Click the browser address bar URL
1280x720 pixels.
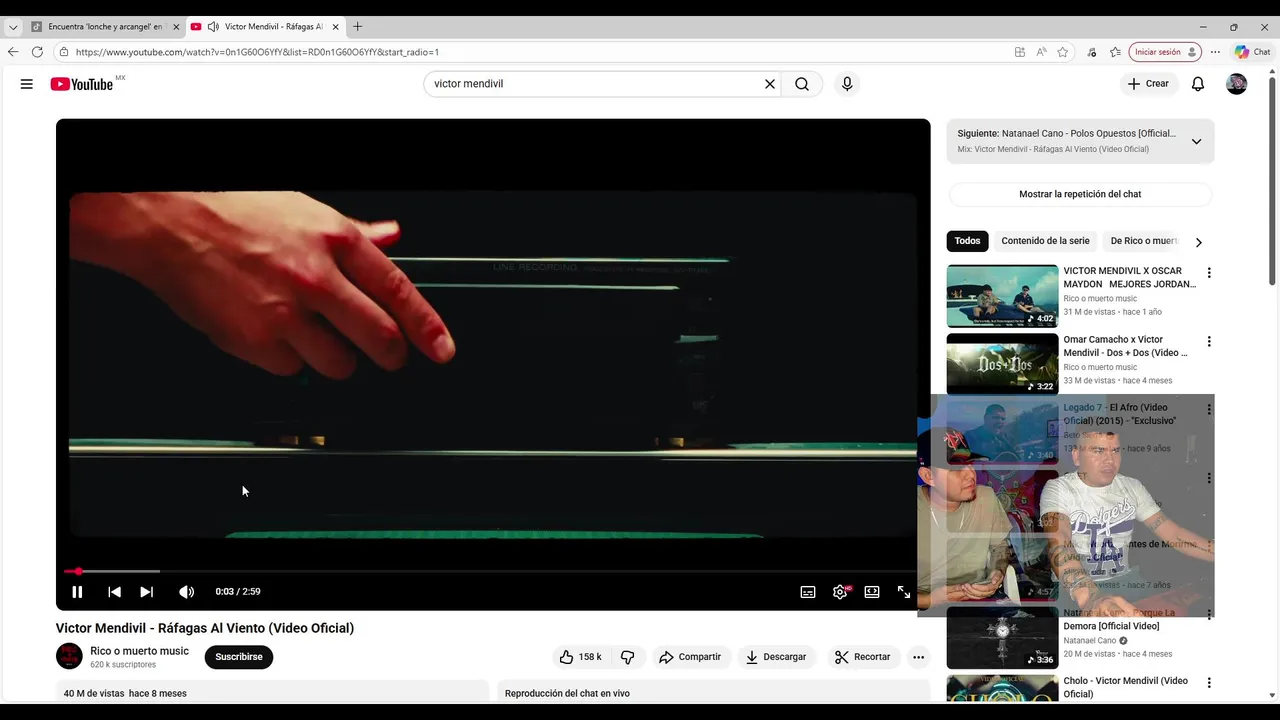point(257,52)
